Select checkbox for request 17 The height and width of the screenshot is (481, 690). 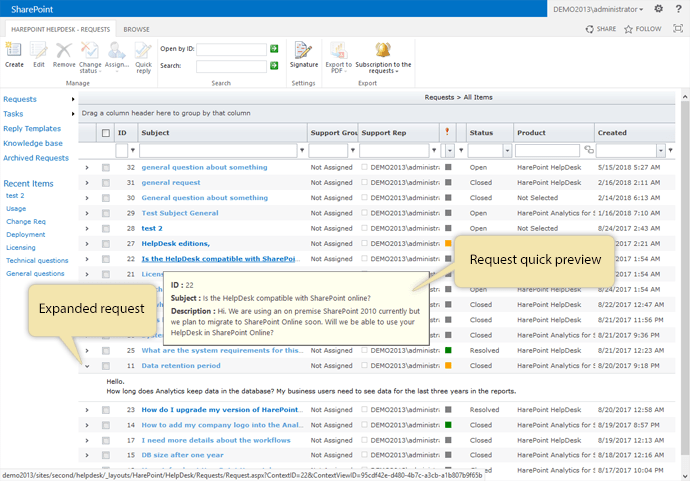106,441
